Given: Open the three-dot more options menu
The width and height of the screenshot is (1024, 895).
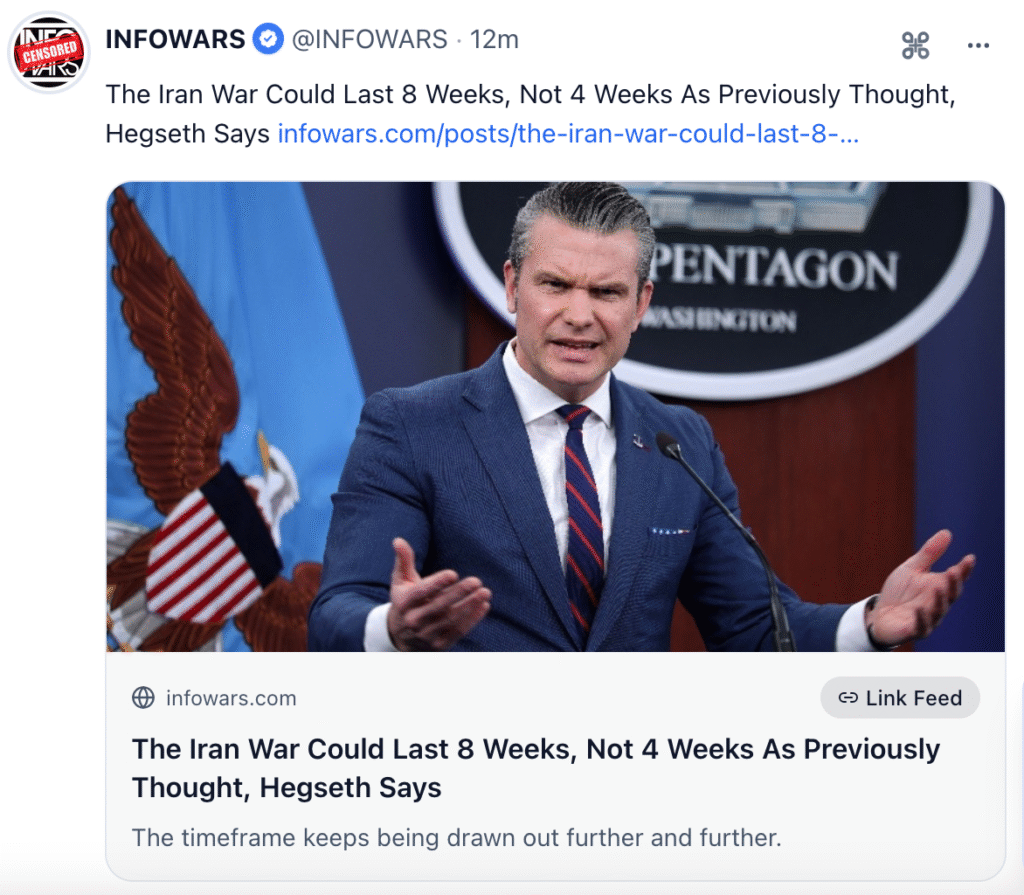Looking at the screenshot, I should click(978, 45).
